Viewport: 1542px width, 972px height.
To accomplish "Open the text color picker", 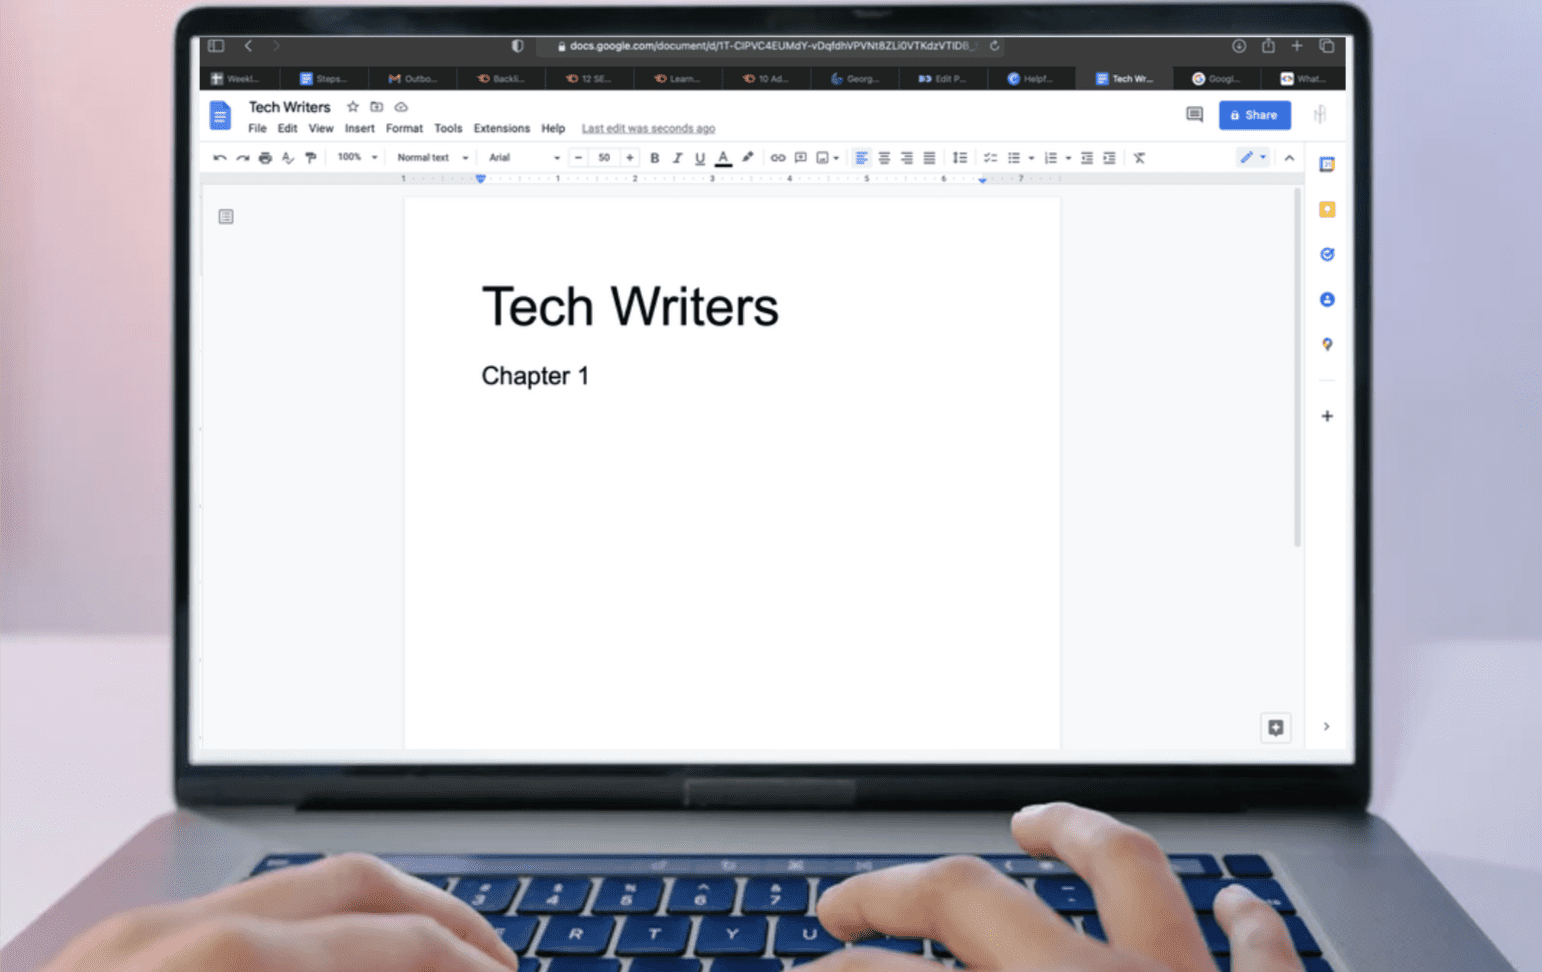I will click(723, 158).
